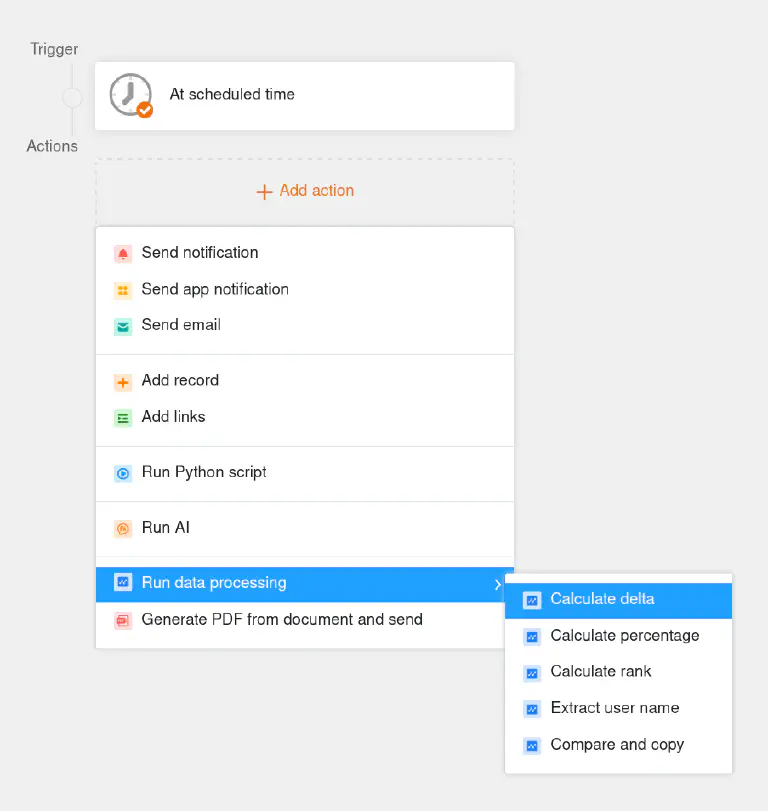
Task: Select the Compare and copy action
Action: [x=616, y=744]
